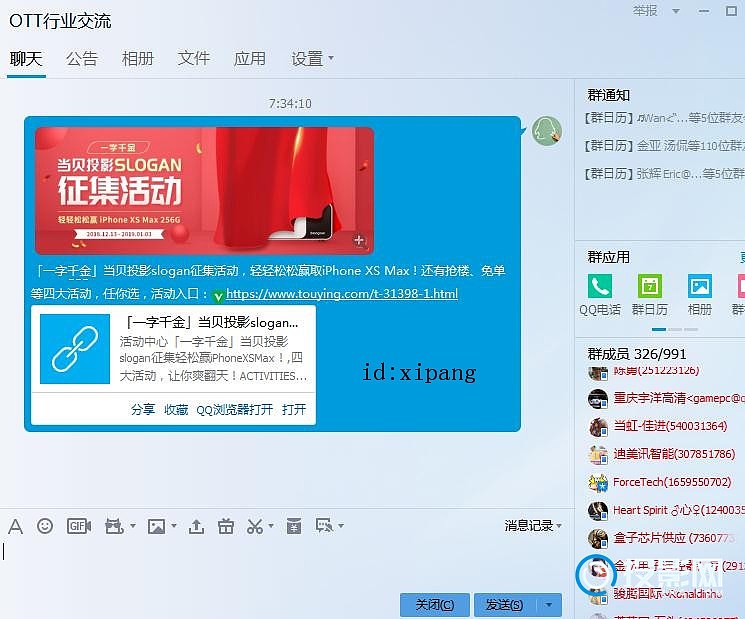Click 打开 on the link card
This screenshot has width=745, height=619.
pos(294,409)
